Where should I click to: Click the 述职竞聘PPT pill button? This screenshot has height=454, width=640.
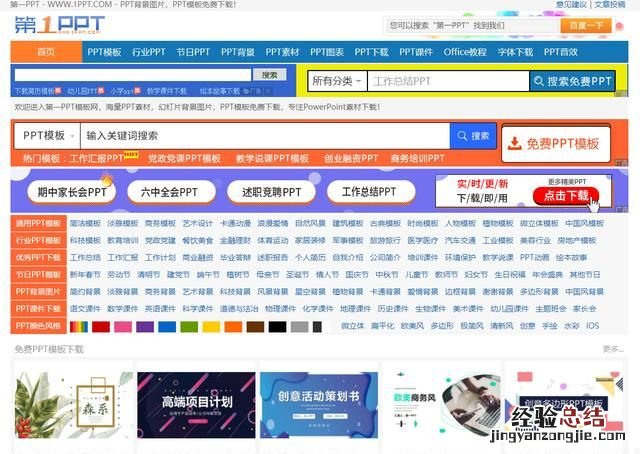coord(271,192)
